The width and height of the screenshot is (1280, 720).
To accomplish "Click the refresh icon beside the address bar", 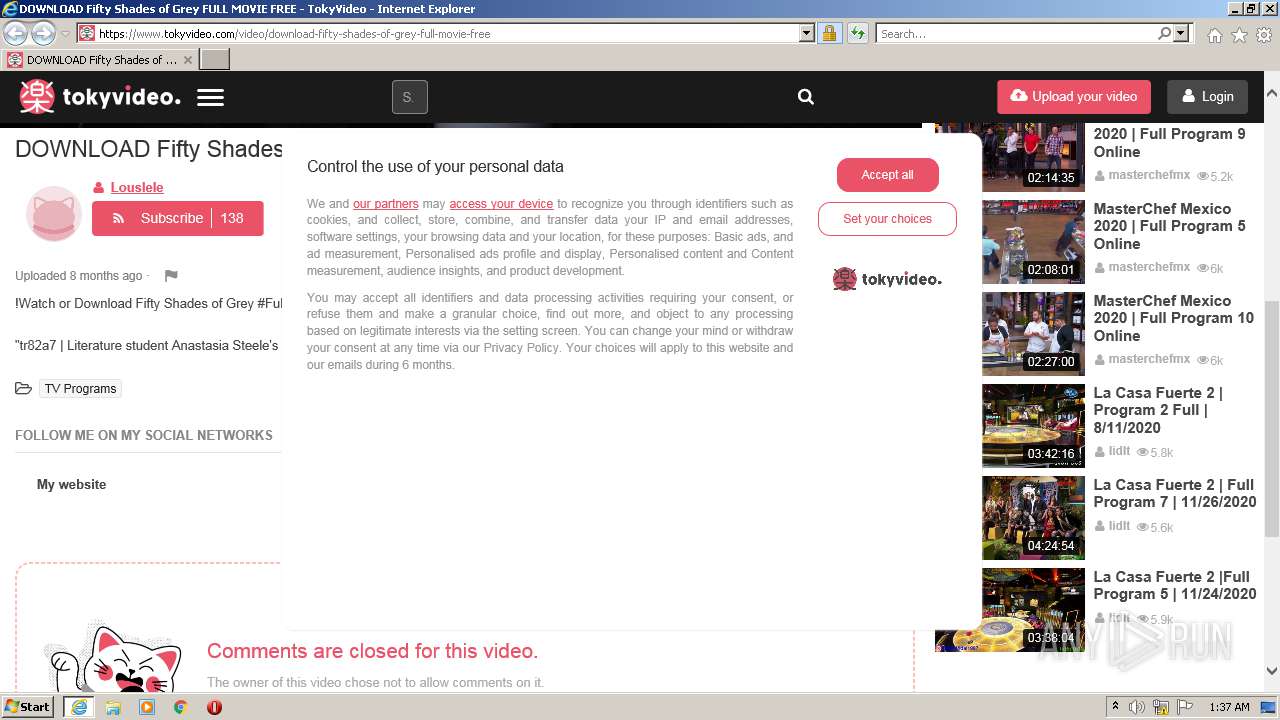I will click(x=858, y=33).
